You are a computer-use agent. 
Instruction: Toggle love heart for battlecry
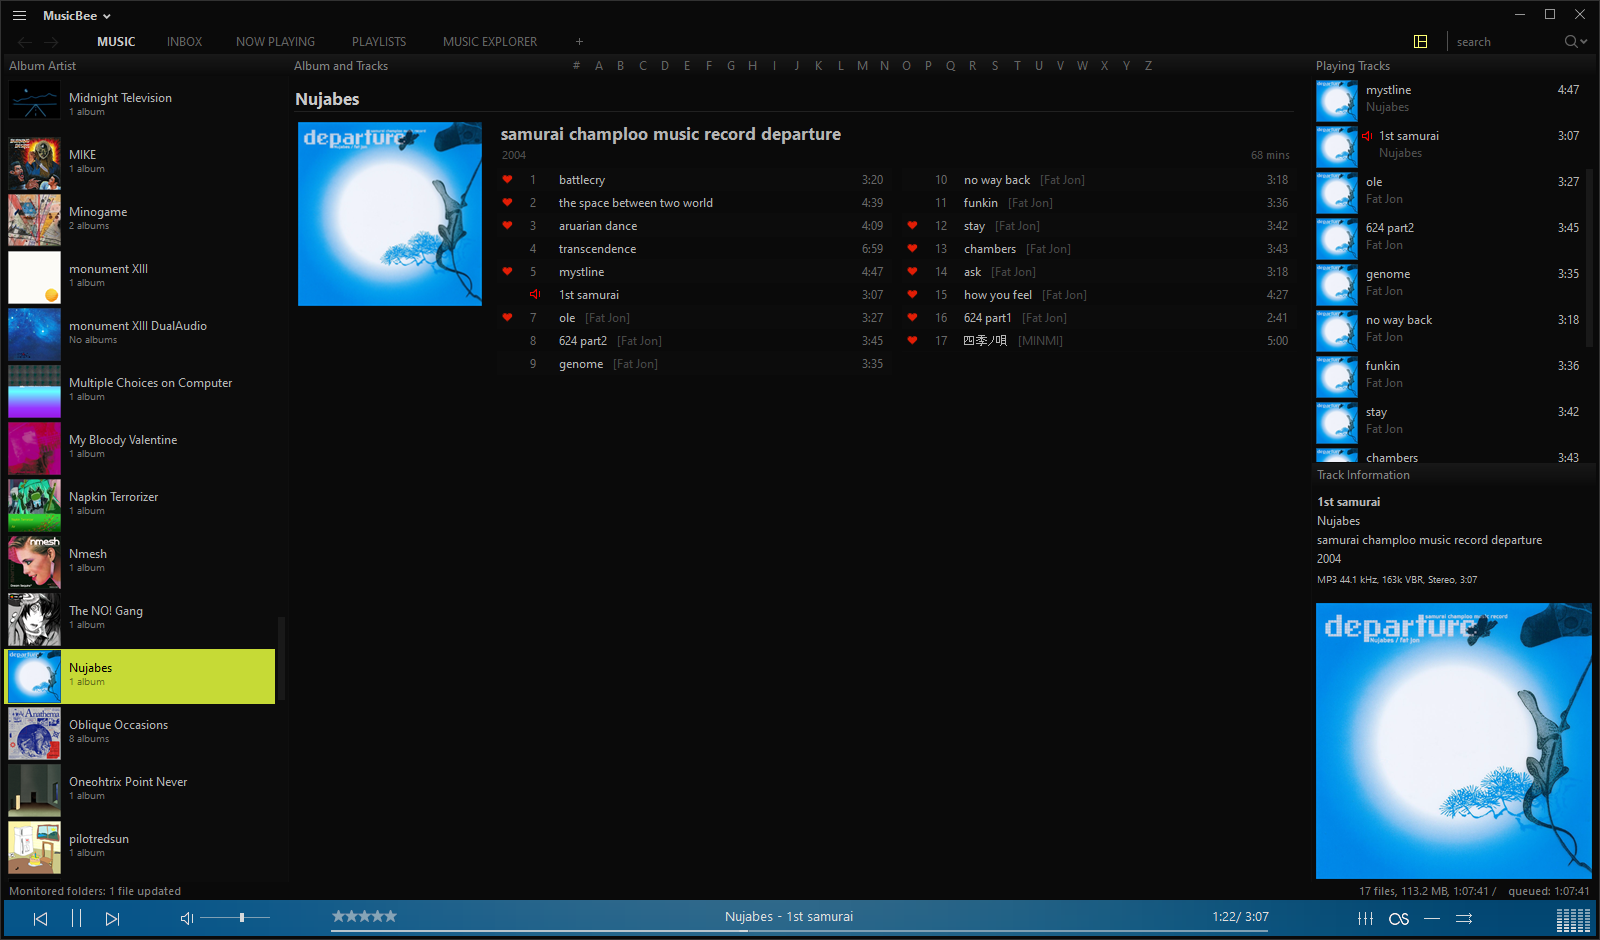(507, 180)
